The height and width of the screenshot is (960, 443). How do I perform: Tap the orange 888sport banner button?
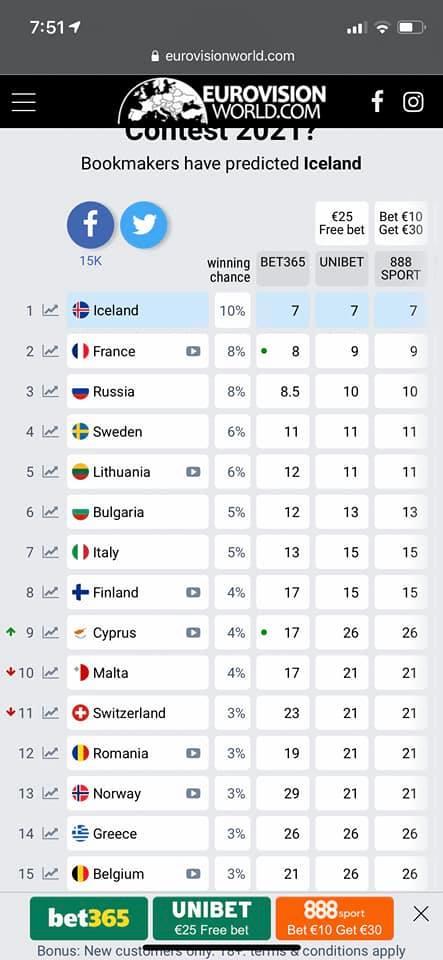click(335, 918)
